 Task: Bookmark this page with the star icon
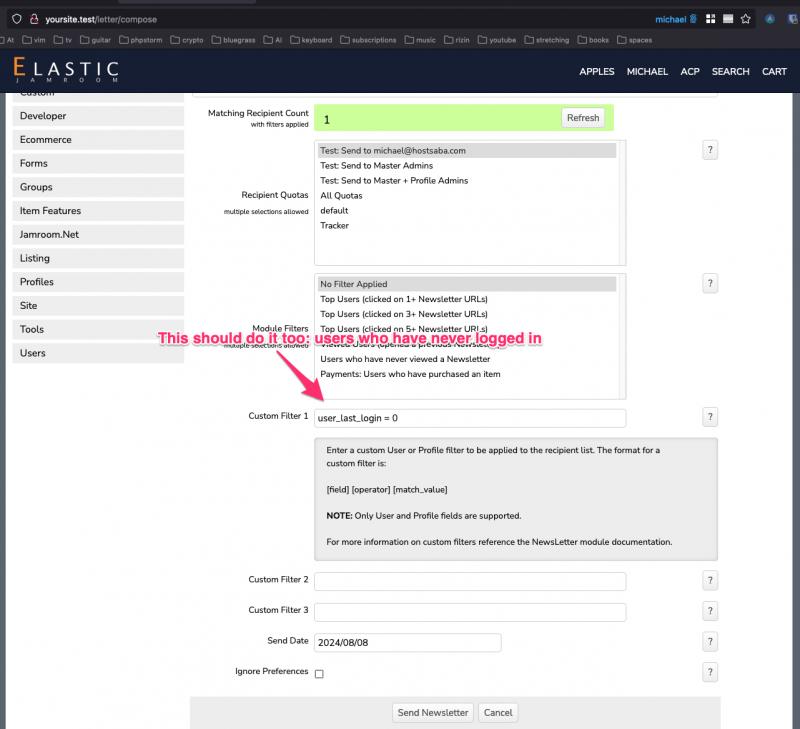point(745,19)
